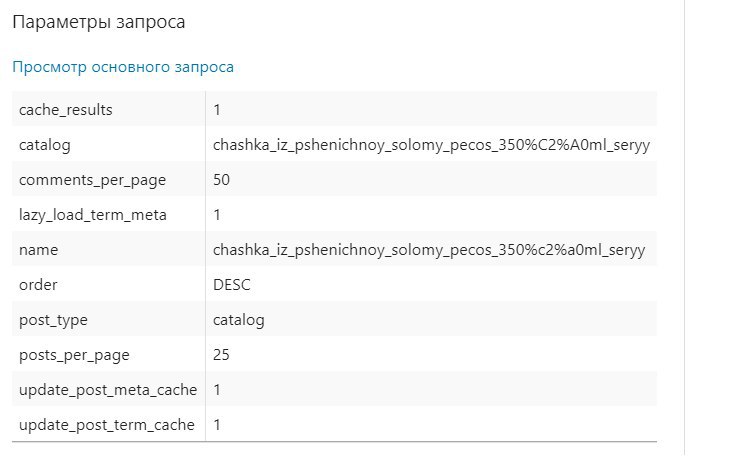
Task: Select the update_post_meta_cache parameter name
Action: point(108,389)
